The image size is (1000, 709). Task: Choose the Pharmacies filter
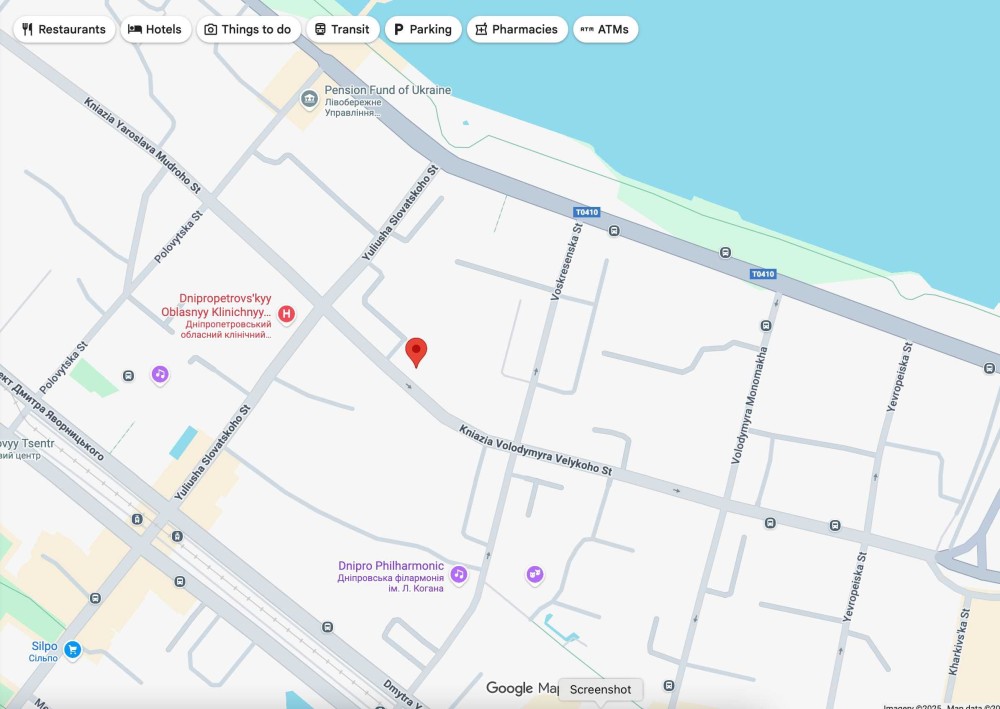[x=516, y=29]
